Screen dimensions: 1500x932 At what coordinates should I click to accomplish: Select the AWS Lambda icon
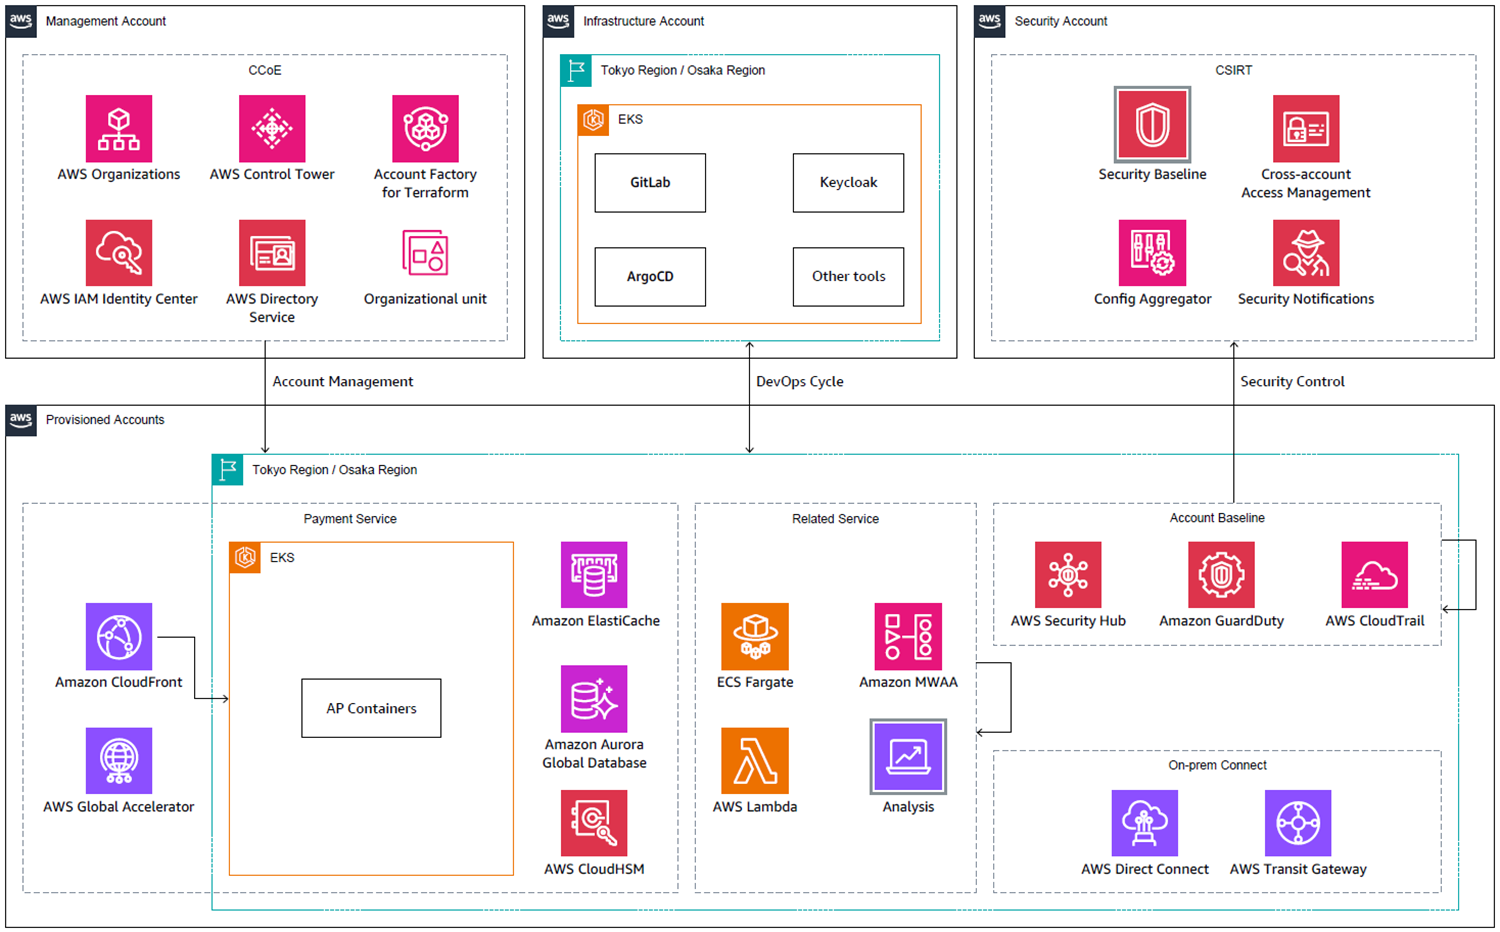coord(755,761)
